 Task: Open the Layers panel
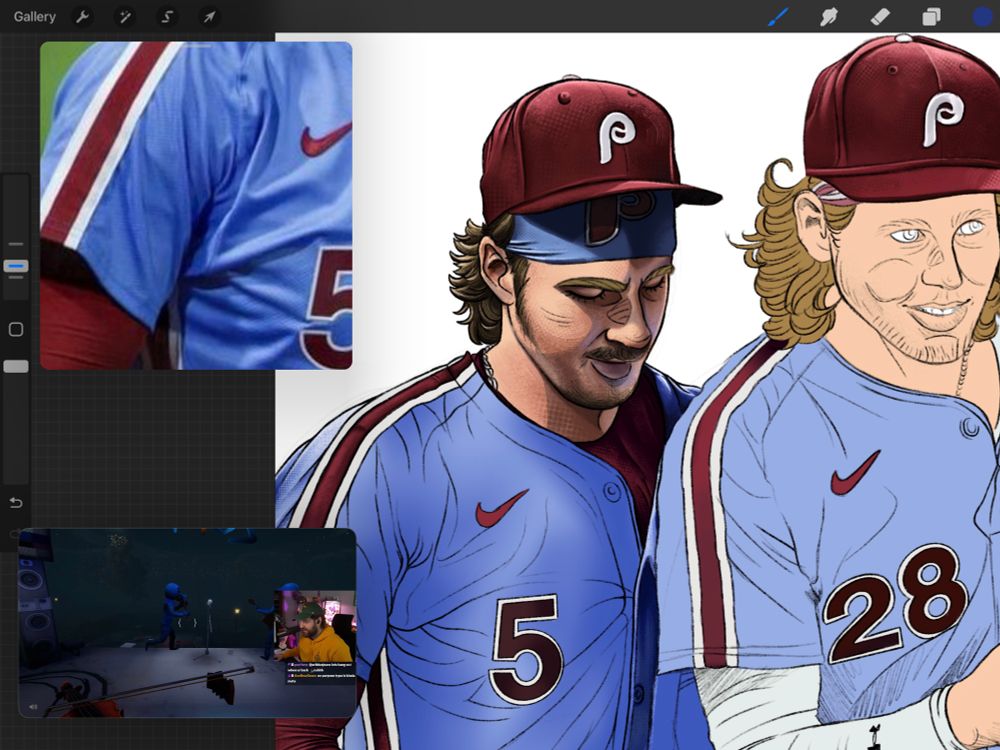[x=931, y=17]
